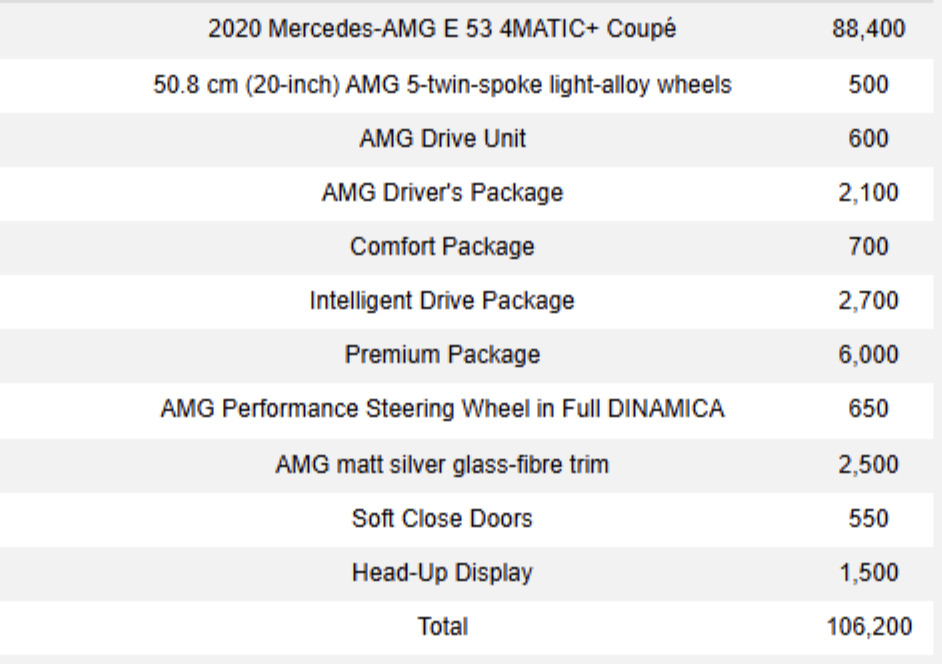The height and width of the screenshot is (664, 942).
Task: Click the 2020 Mercedes-AMG E 53 4MATIC+ Coupé row label
Action: pos(442,30)
